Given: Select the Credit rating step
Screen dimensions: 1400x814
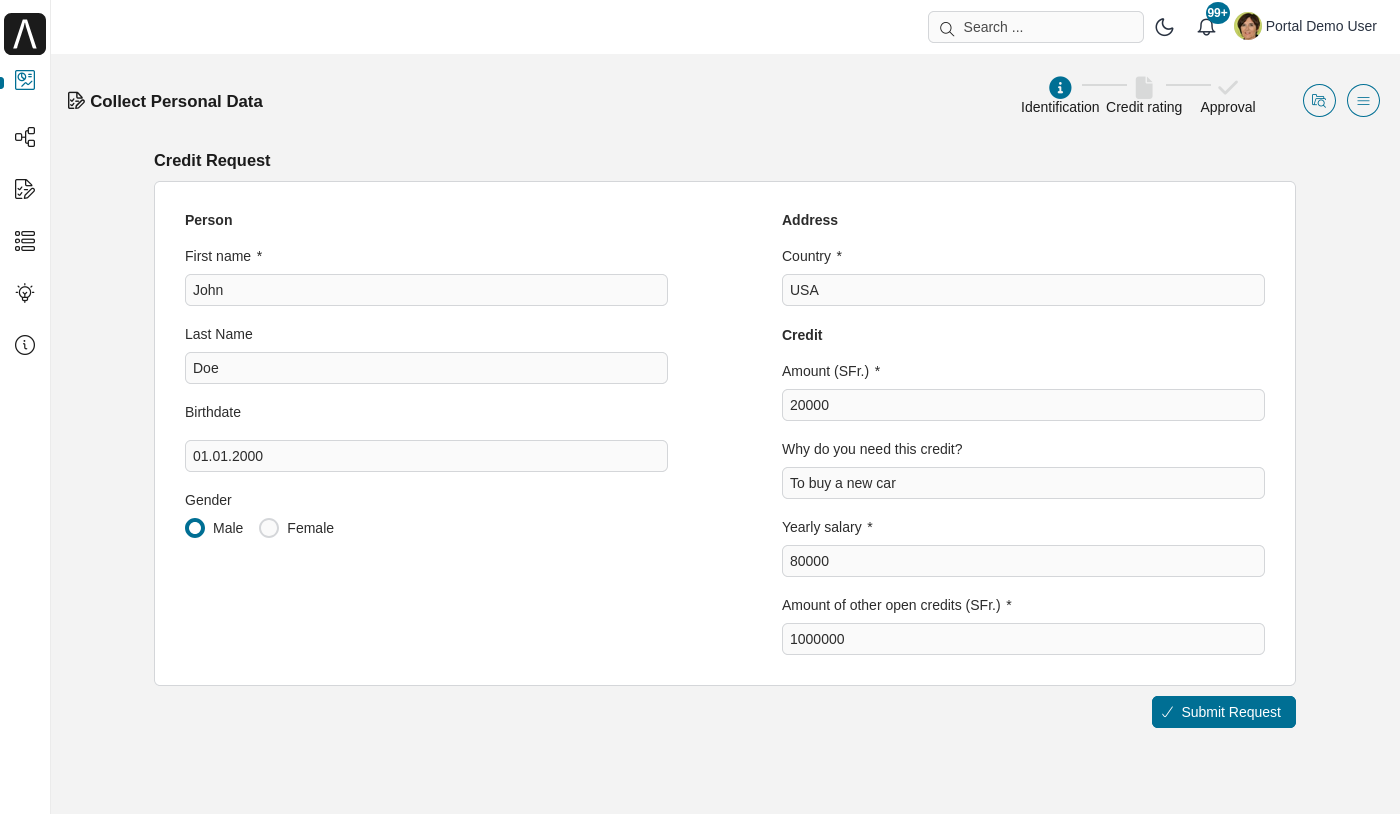Looking at the screenshot, I should click(x=1143, y=88).
